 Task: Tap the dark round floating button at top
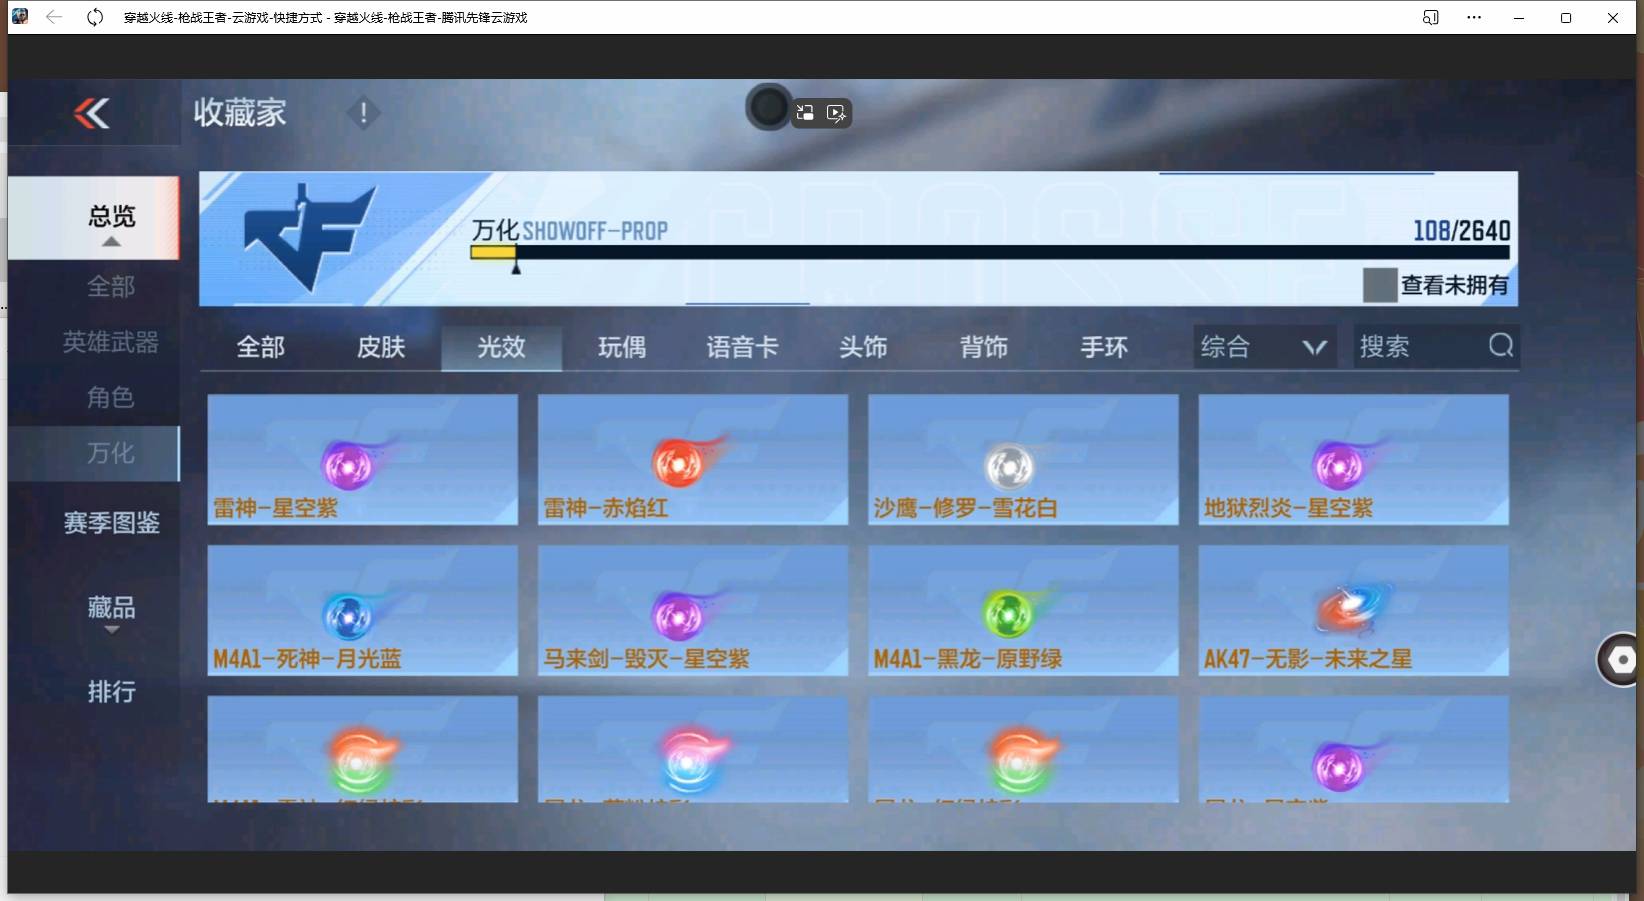[768, 107]
